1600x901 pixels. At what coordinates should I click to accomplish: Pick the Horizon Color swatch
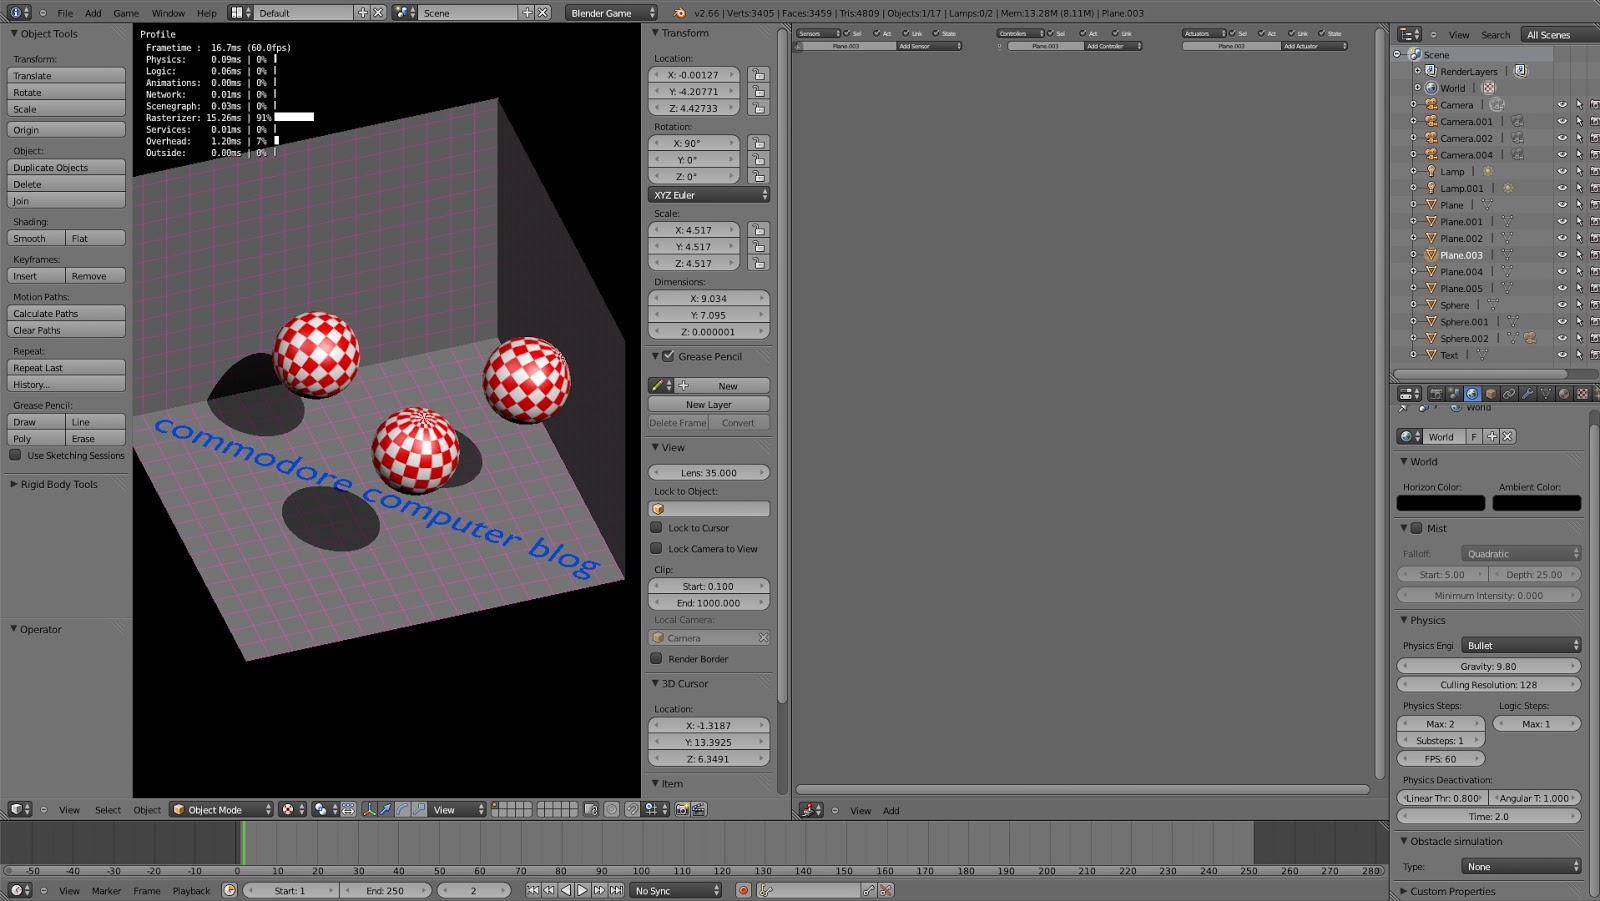1441,503
